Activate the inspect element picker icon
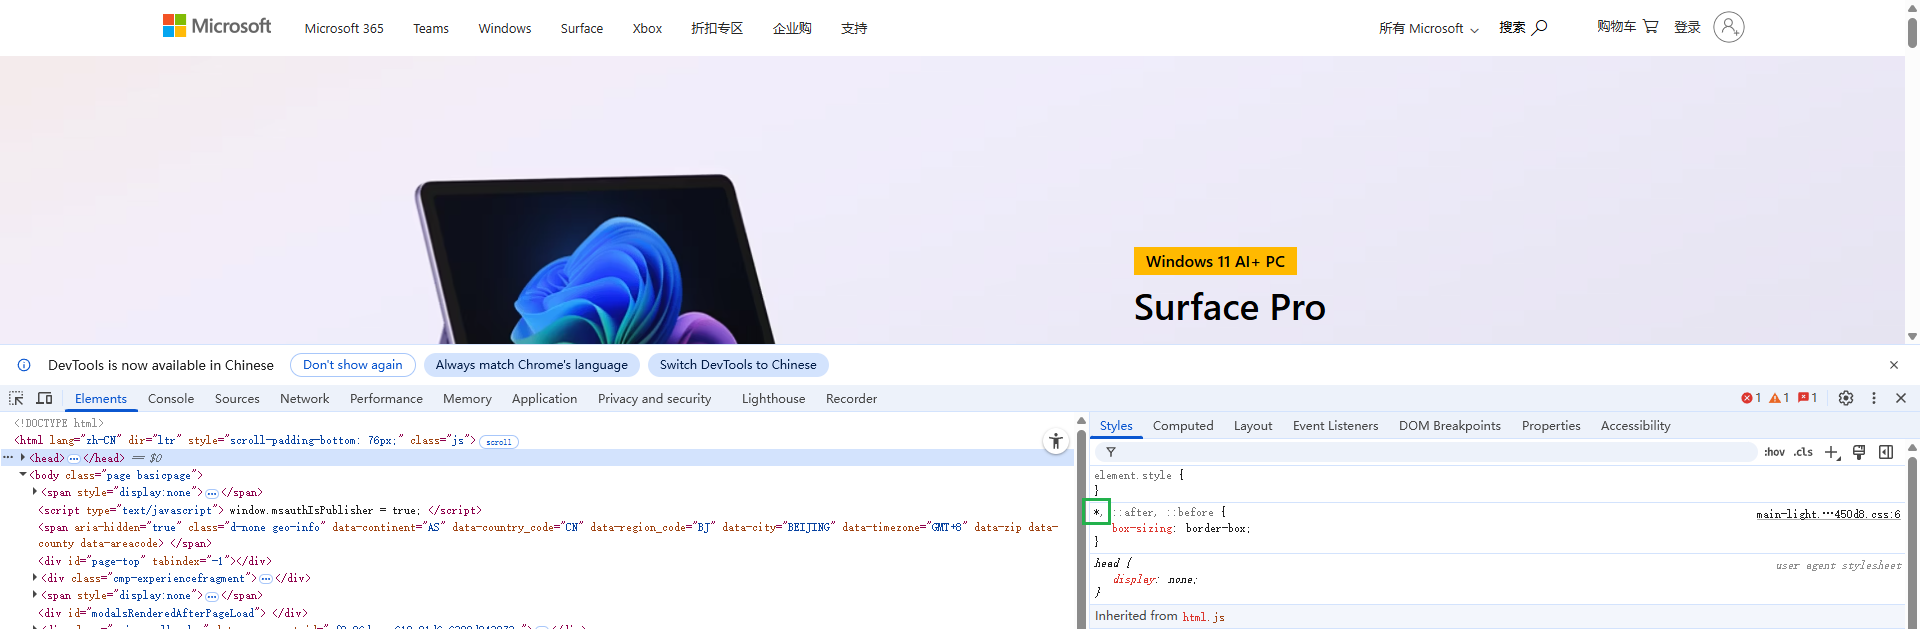Viewport: 1920px width, 629px height. coord(16,398)
